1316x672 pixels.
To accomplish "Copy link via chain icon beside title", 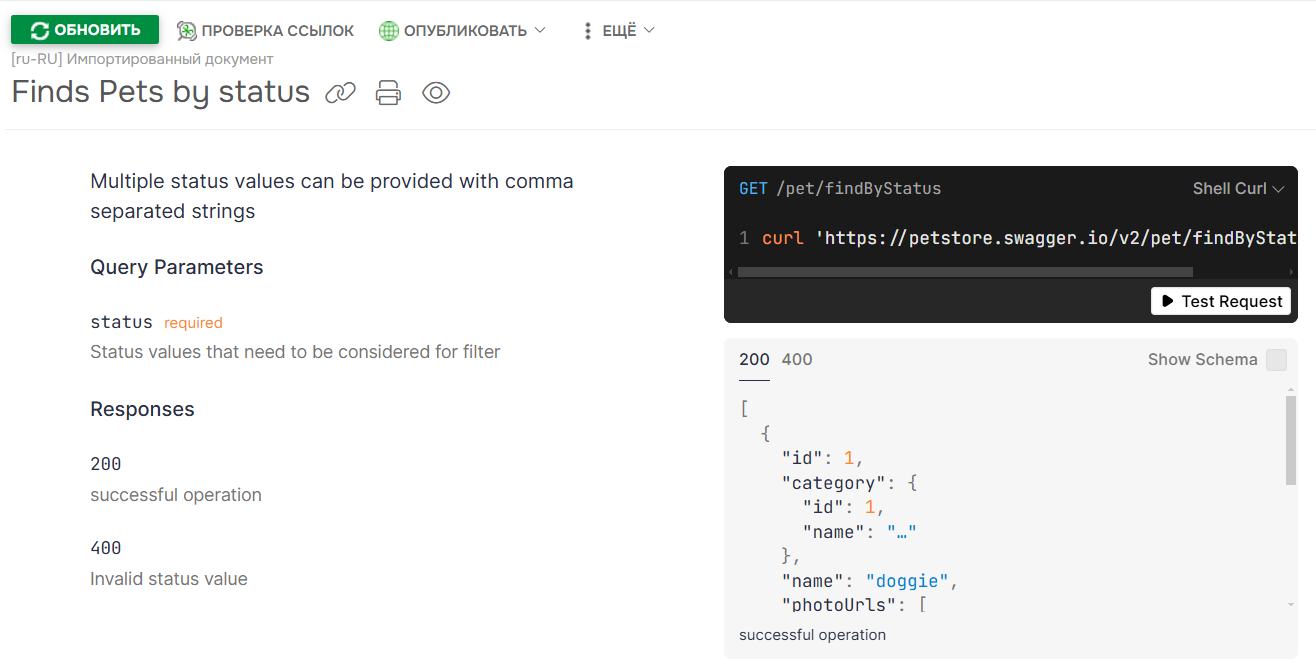I will [x=340, y=93].
